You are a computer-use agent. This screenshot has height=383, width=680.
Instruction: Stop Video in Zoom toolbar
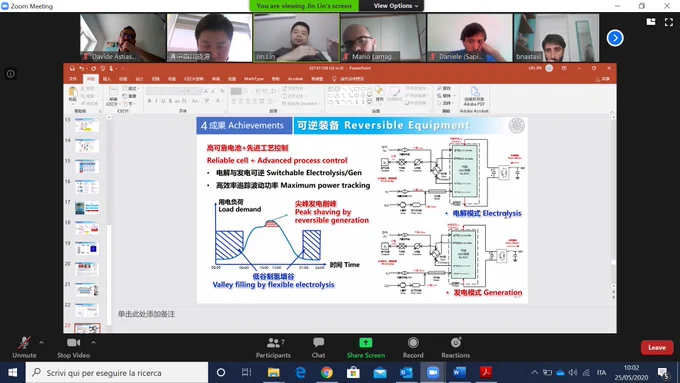[x=73, y=348]
